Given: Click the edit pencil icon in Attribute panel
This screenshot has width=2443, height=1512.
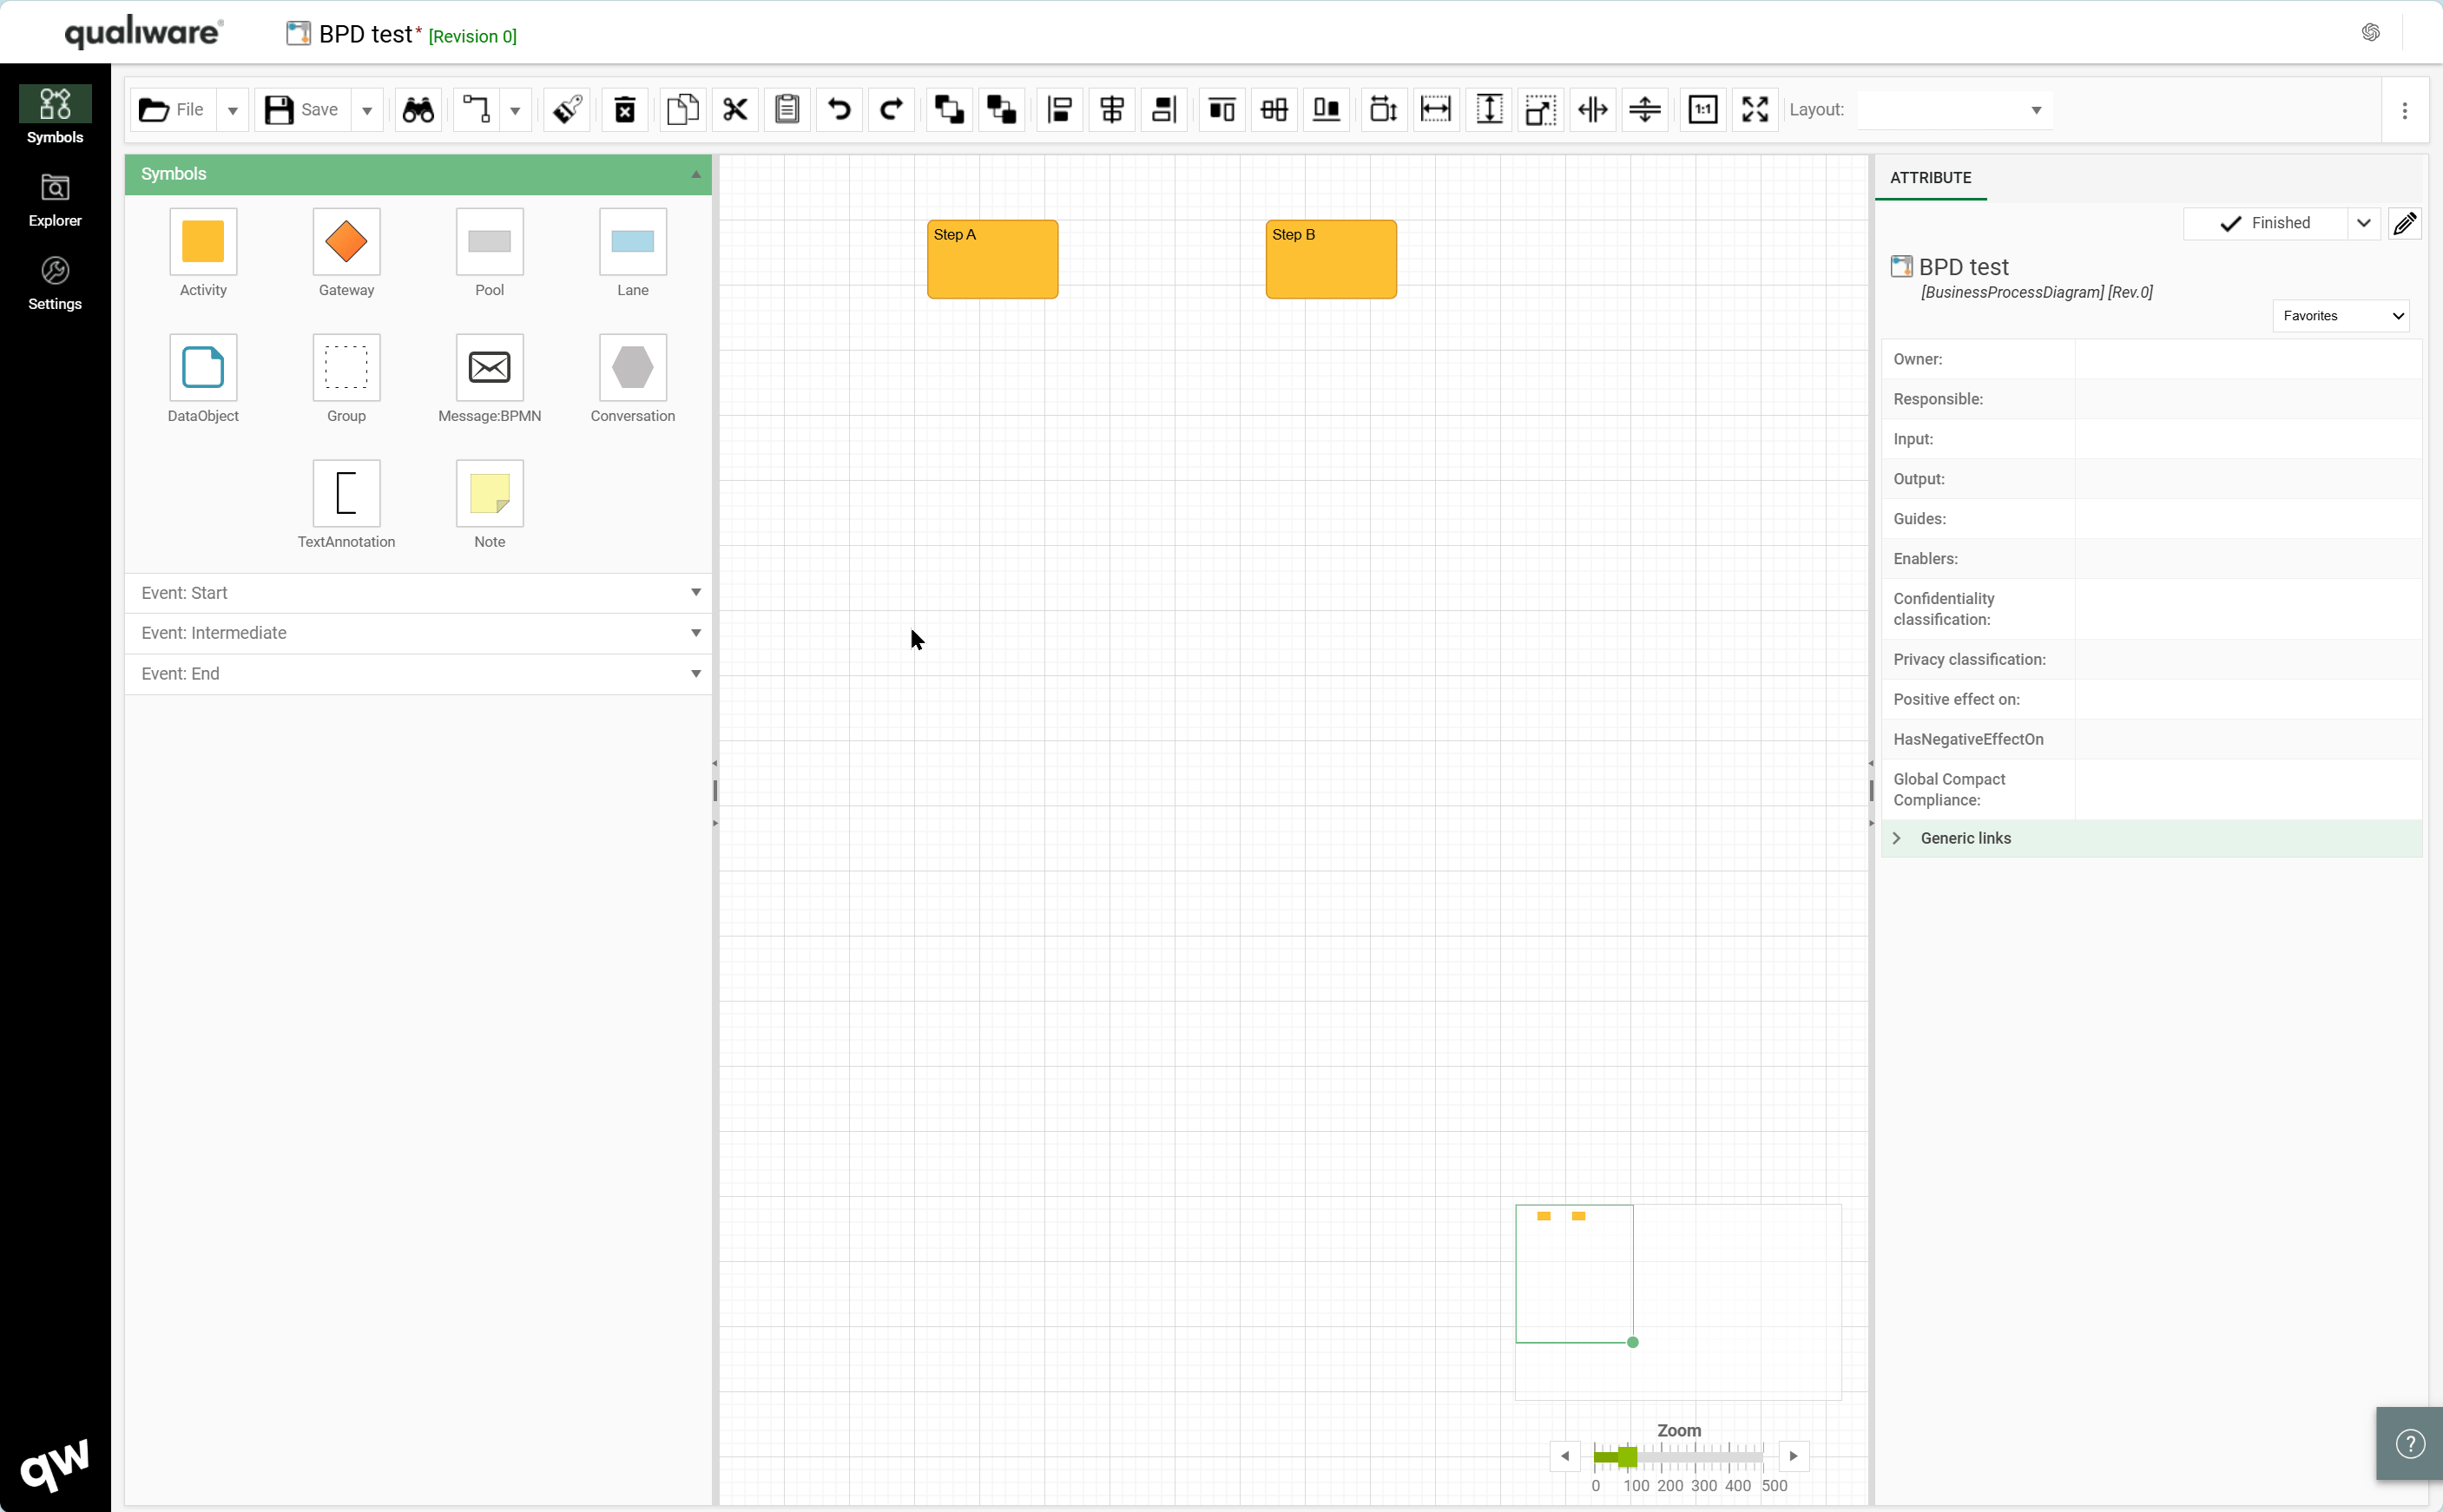Looking at the screenshot, I should pos(2405,223).
